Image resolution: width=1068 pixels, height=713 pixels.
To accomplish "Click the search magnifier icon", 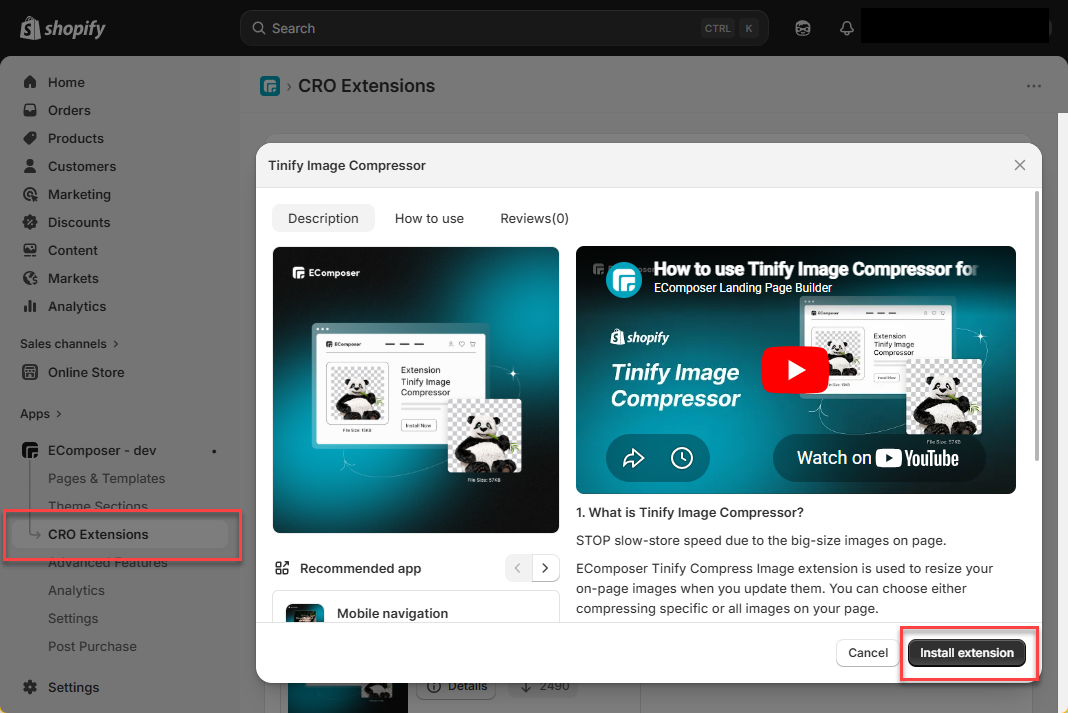I will (259, 28).
